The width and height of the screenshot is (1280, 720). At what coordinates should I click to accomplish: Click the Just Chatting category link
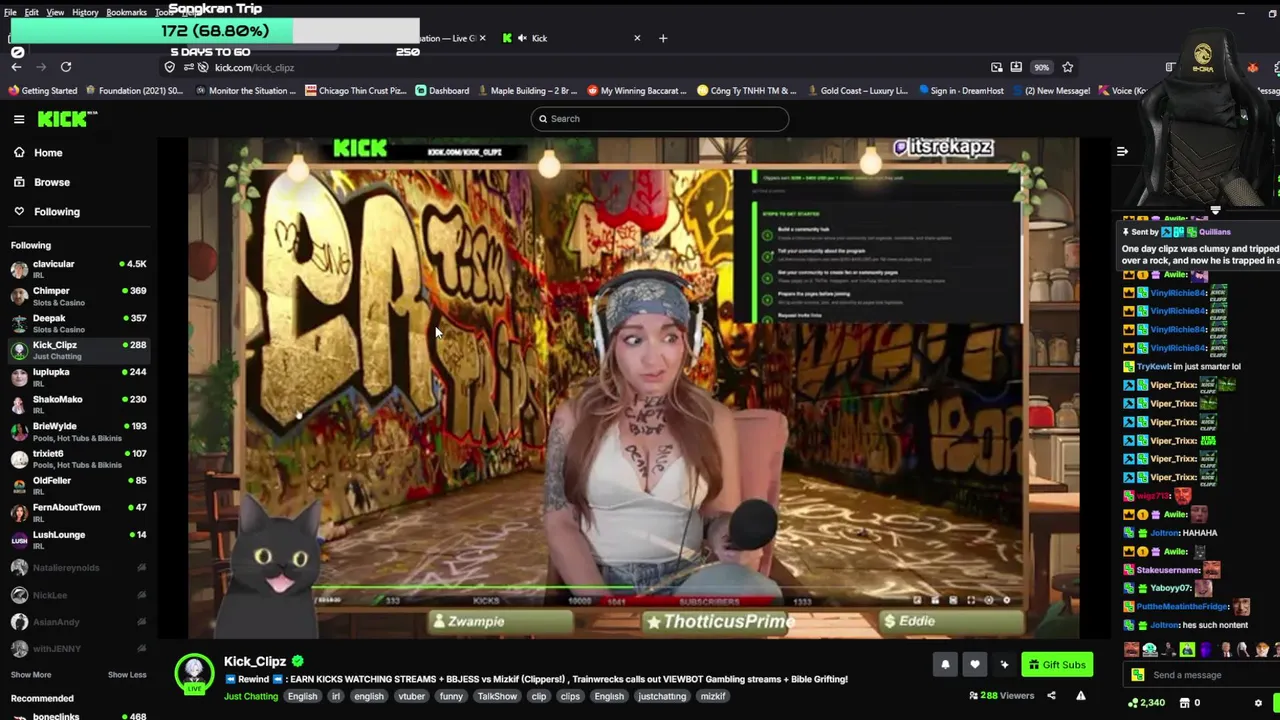point(251,696)
